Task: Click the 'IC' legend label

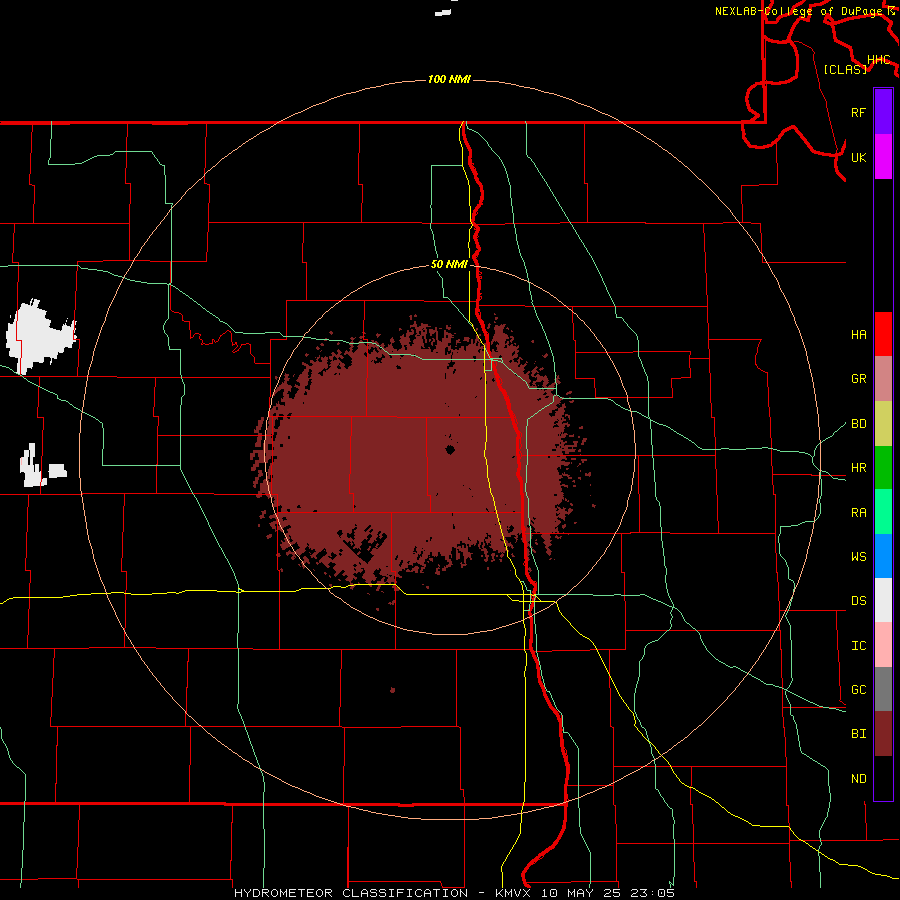Action: [859, 646]
